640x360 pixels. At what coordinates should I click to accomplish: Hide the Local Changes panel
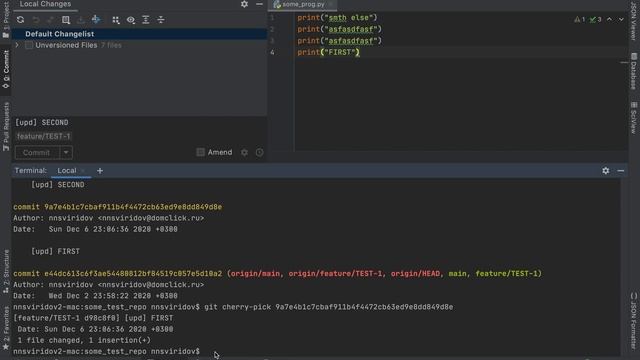(x=259, y=4)
